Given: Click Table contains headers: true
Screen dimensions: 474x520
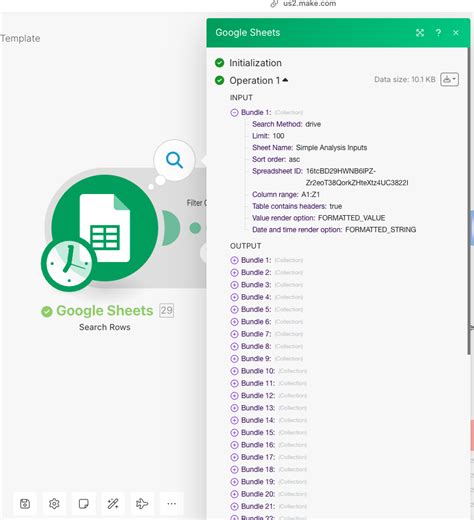Looking at the screenshot, I should click(x=297, y=206).
